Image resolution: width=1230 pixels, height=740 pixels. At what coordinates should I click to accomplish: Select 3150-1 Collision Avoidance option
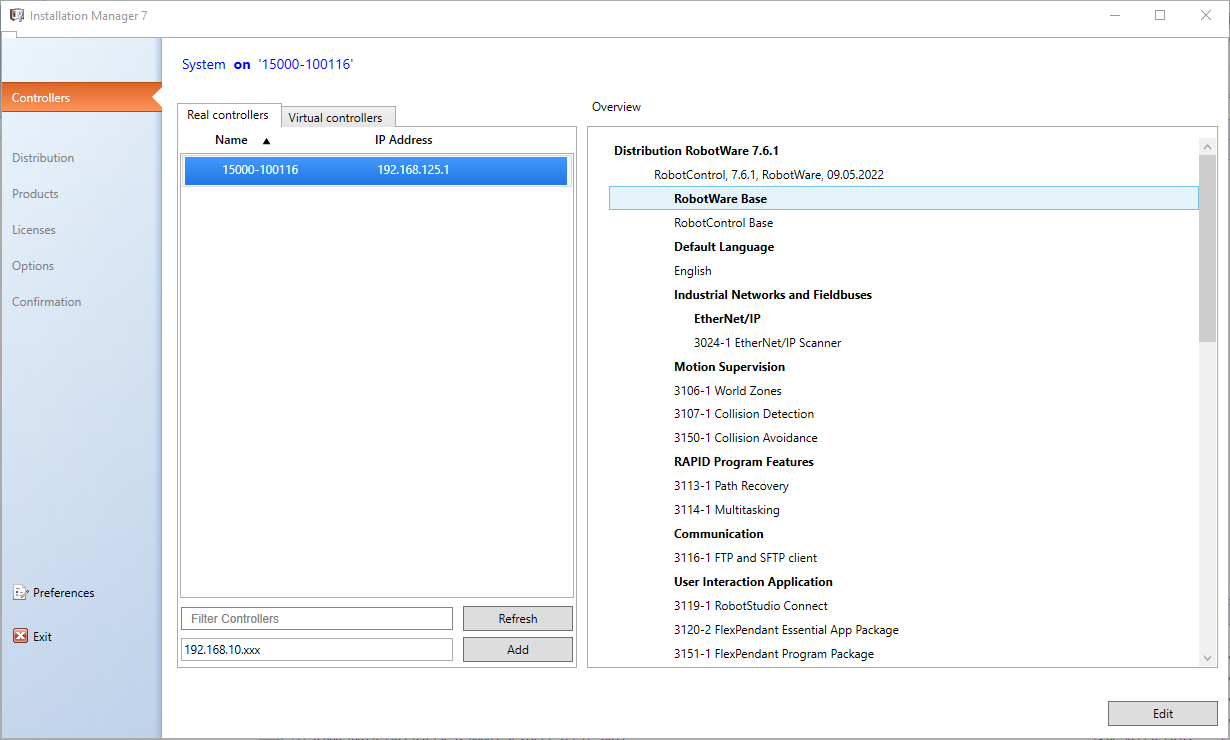click(746, 438)
